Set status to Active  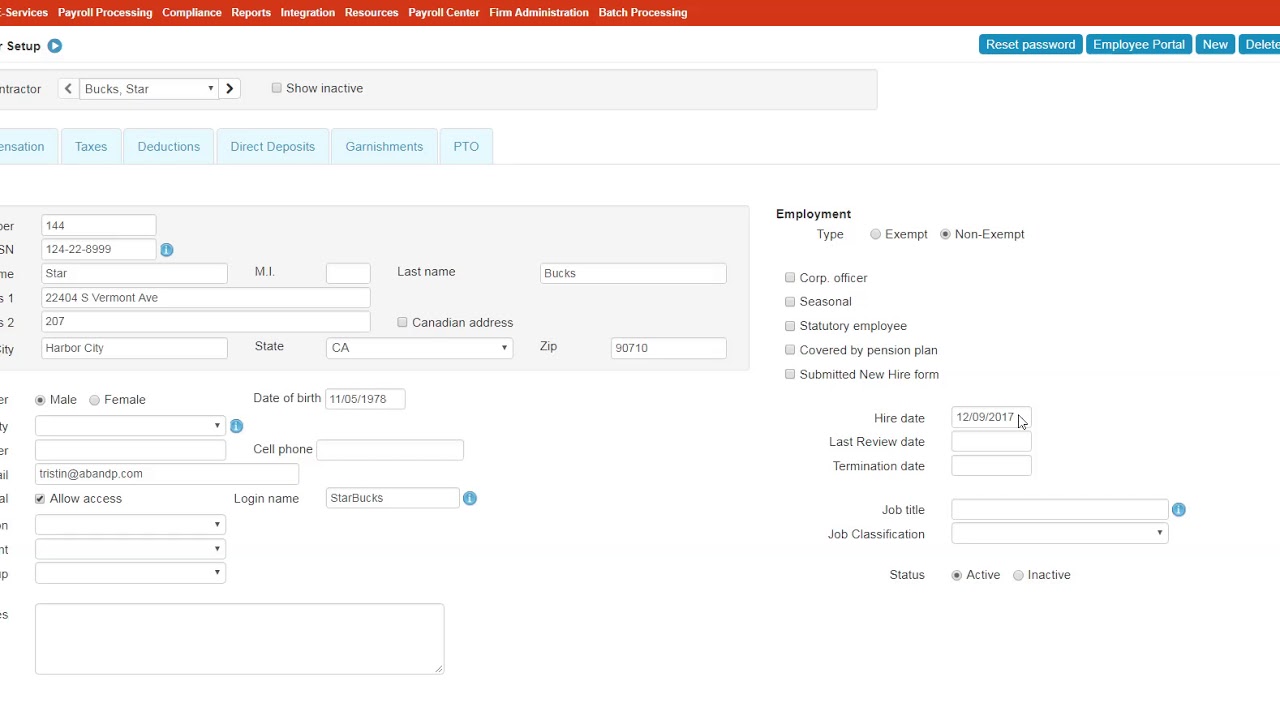(957, 575)
